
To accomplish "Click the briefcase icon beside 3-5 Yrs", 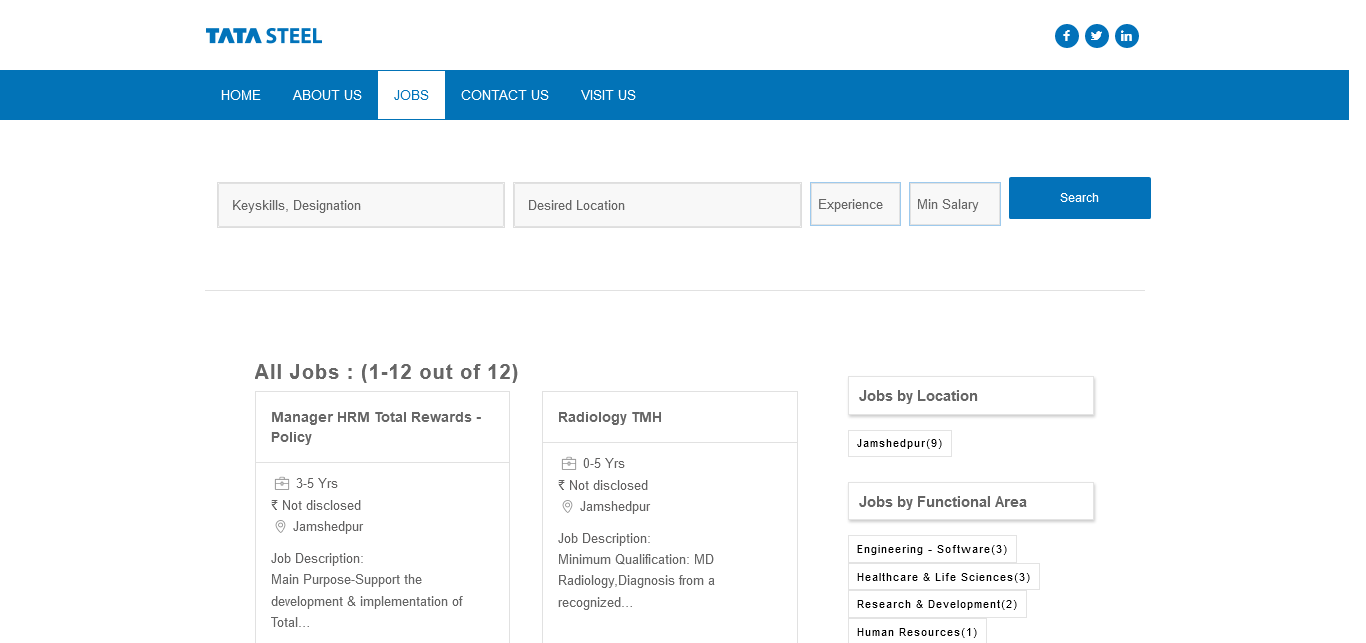I will pyautogui.click(x=282, y=484).
